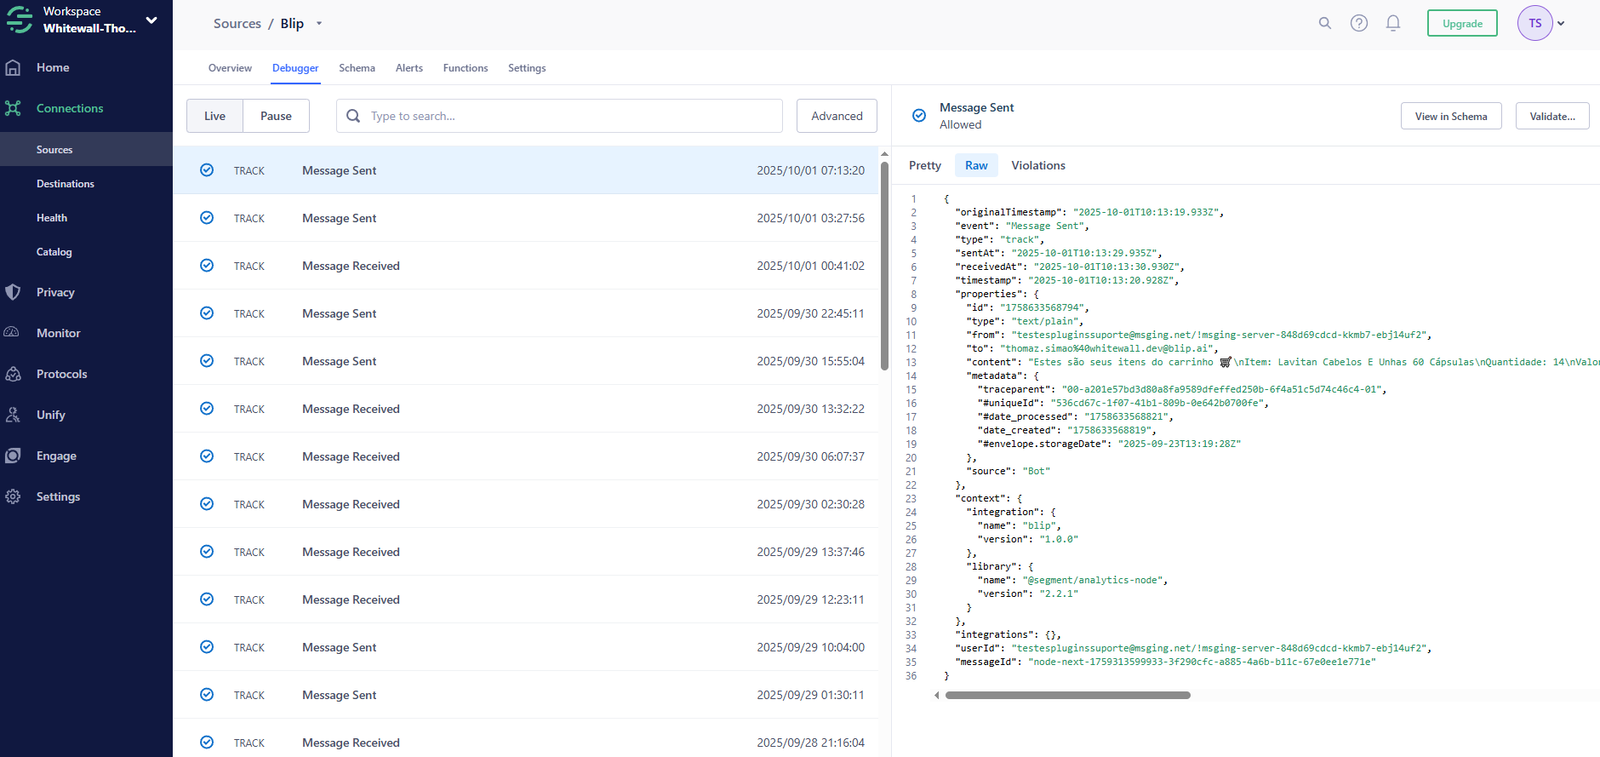Select Message Sent event at 2025/09/30 15:55:04
The height and width of the screenshot is (757, 1600).
pyautogui.click(x=526, y=361)
